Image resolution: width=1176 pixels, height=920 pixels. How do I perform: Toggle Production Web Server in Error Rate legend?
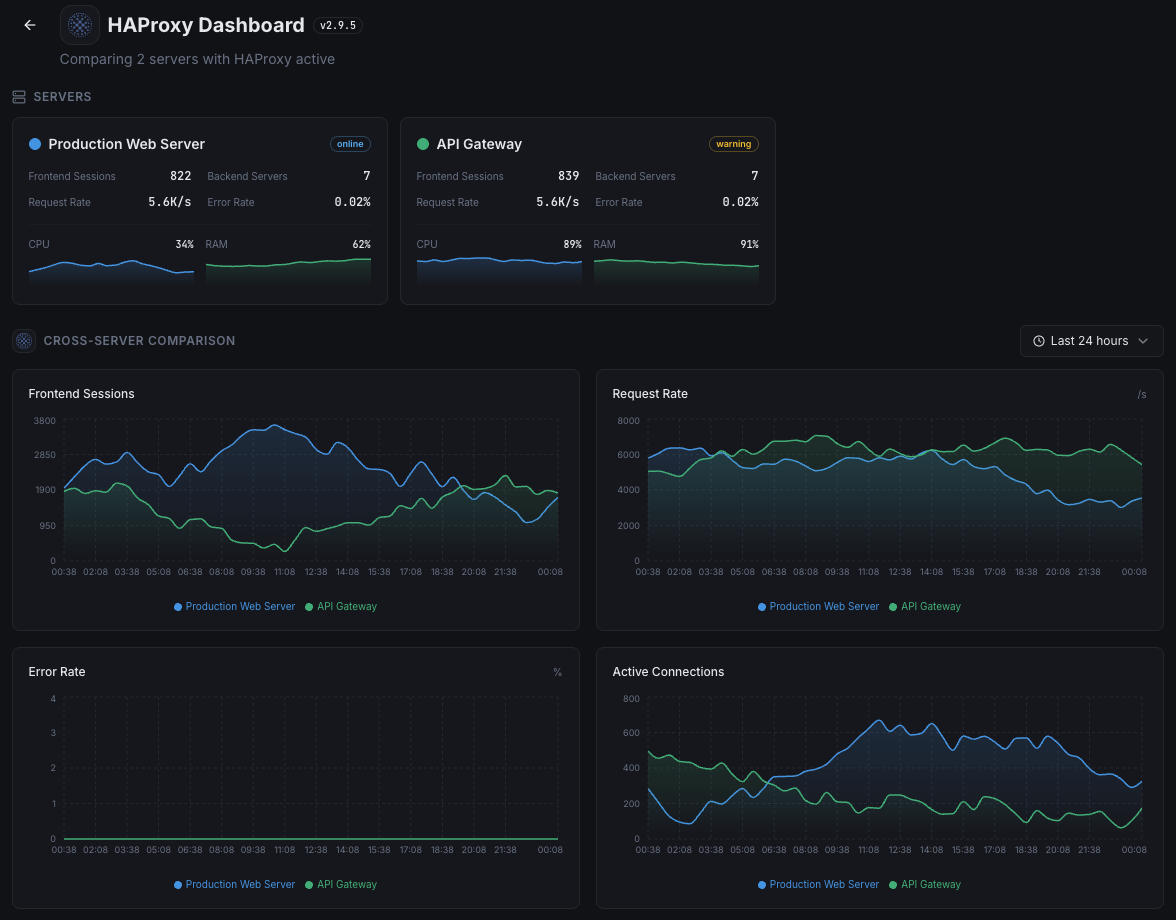tap(234, 884)
